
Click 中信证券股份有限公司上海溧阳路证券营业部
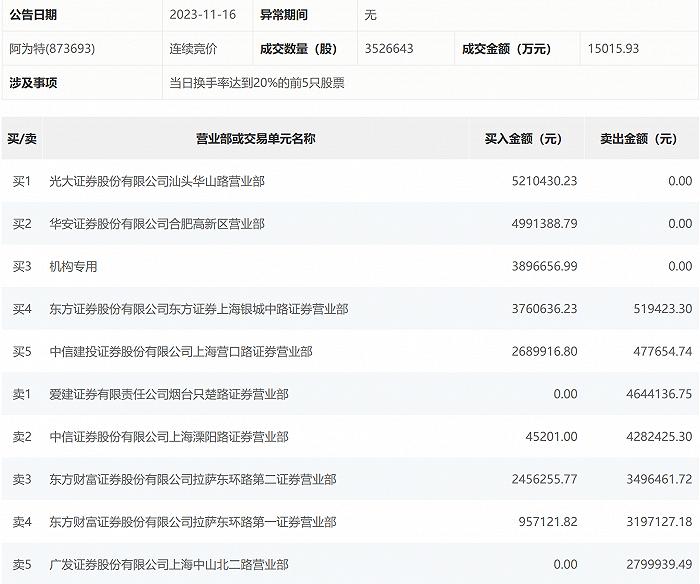tap(169, 437)
